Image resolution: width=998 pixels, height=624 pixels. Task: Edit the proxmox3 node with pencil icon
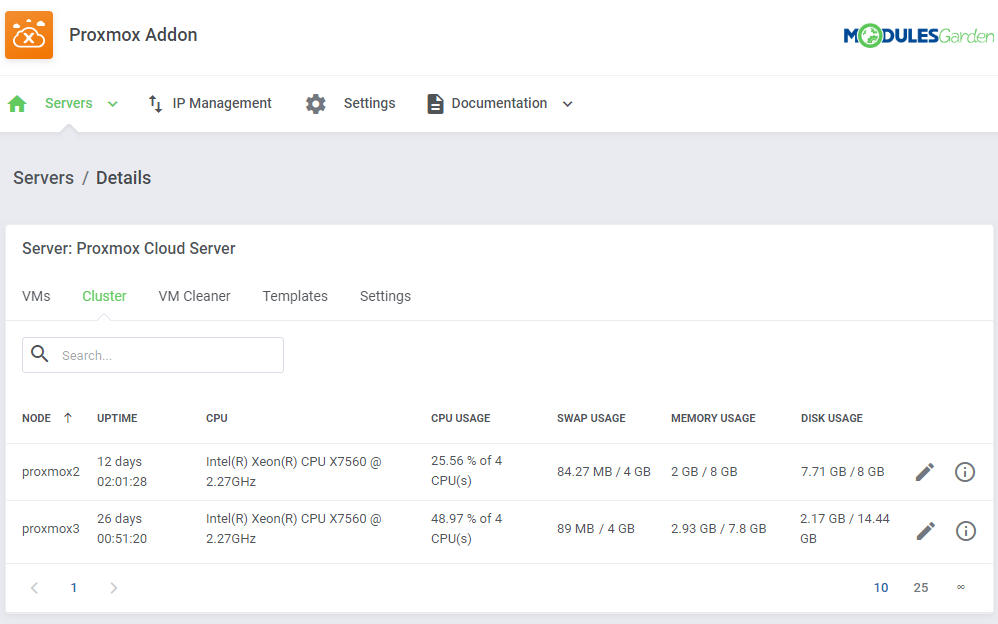coord(925,530)
